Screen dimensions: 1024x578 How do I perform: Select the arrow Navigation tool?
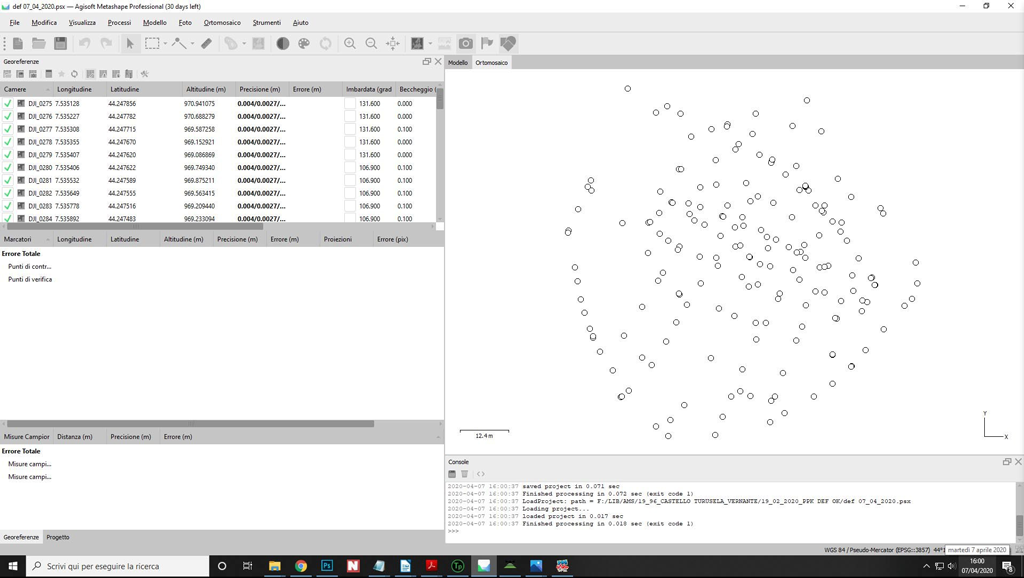(x=130, y=44)
